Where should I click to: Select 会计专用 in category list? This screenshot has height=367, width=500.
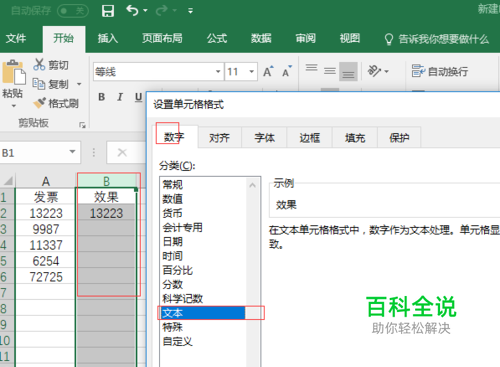coord(203,227)
